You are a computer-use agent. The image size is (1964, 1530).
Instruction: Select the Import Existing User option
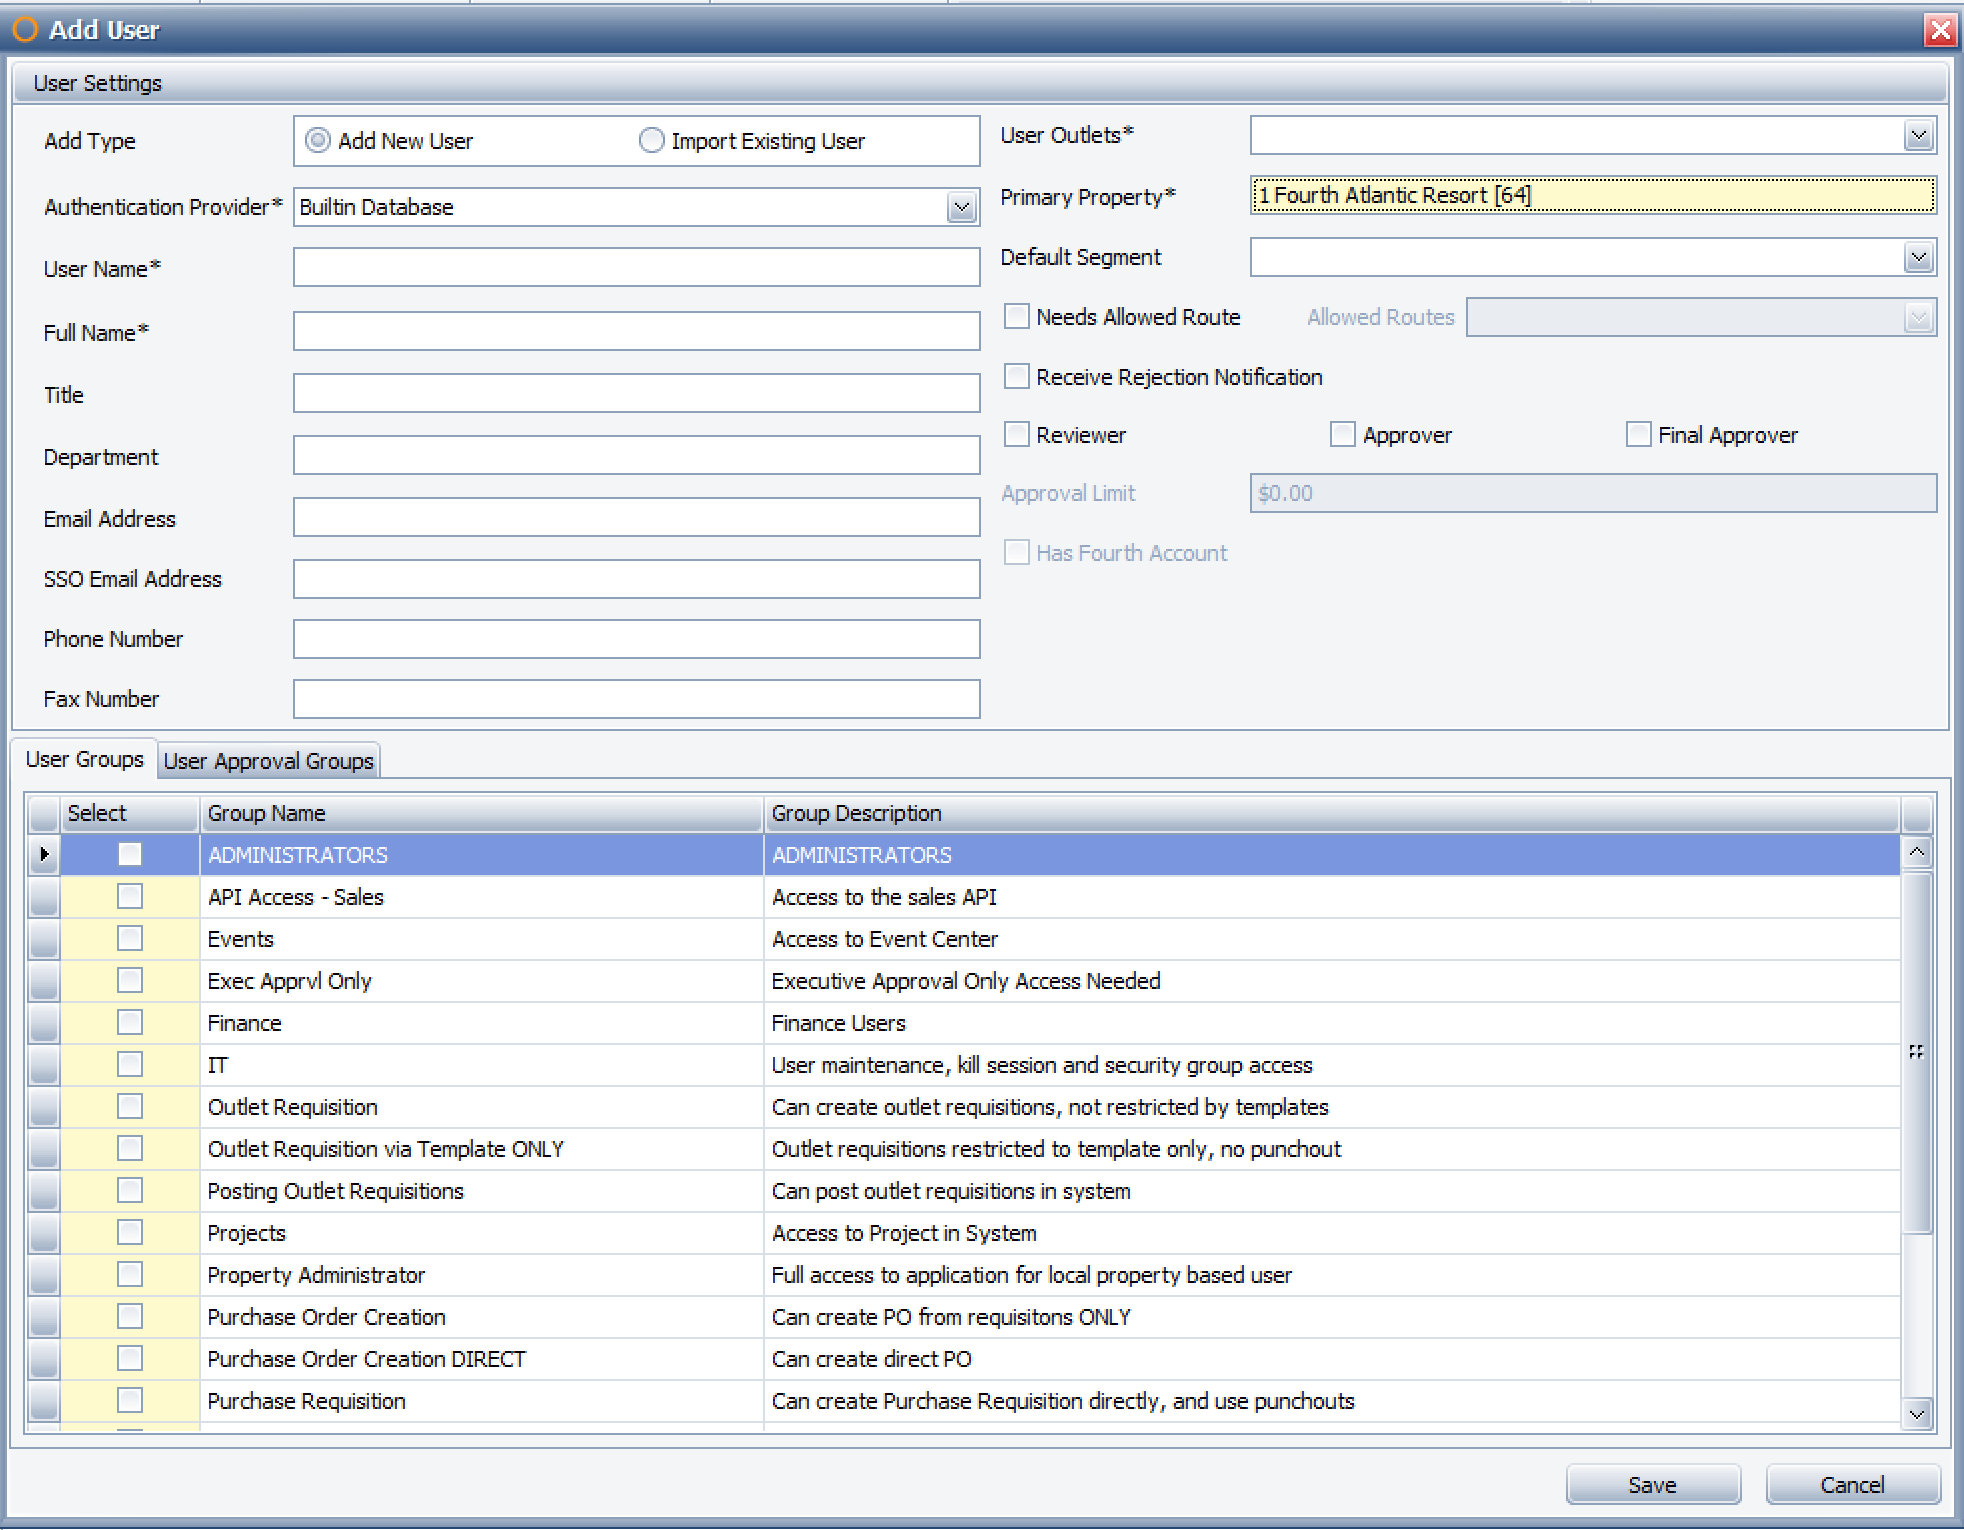(651, 141)
